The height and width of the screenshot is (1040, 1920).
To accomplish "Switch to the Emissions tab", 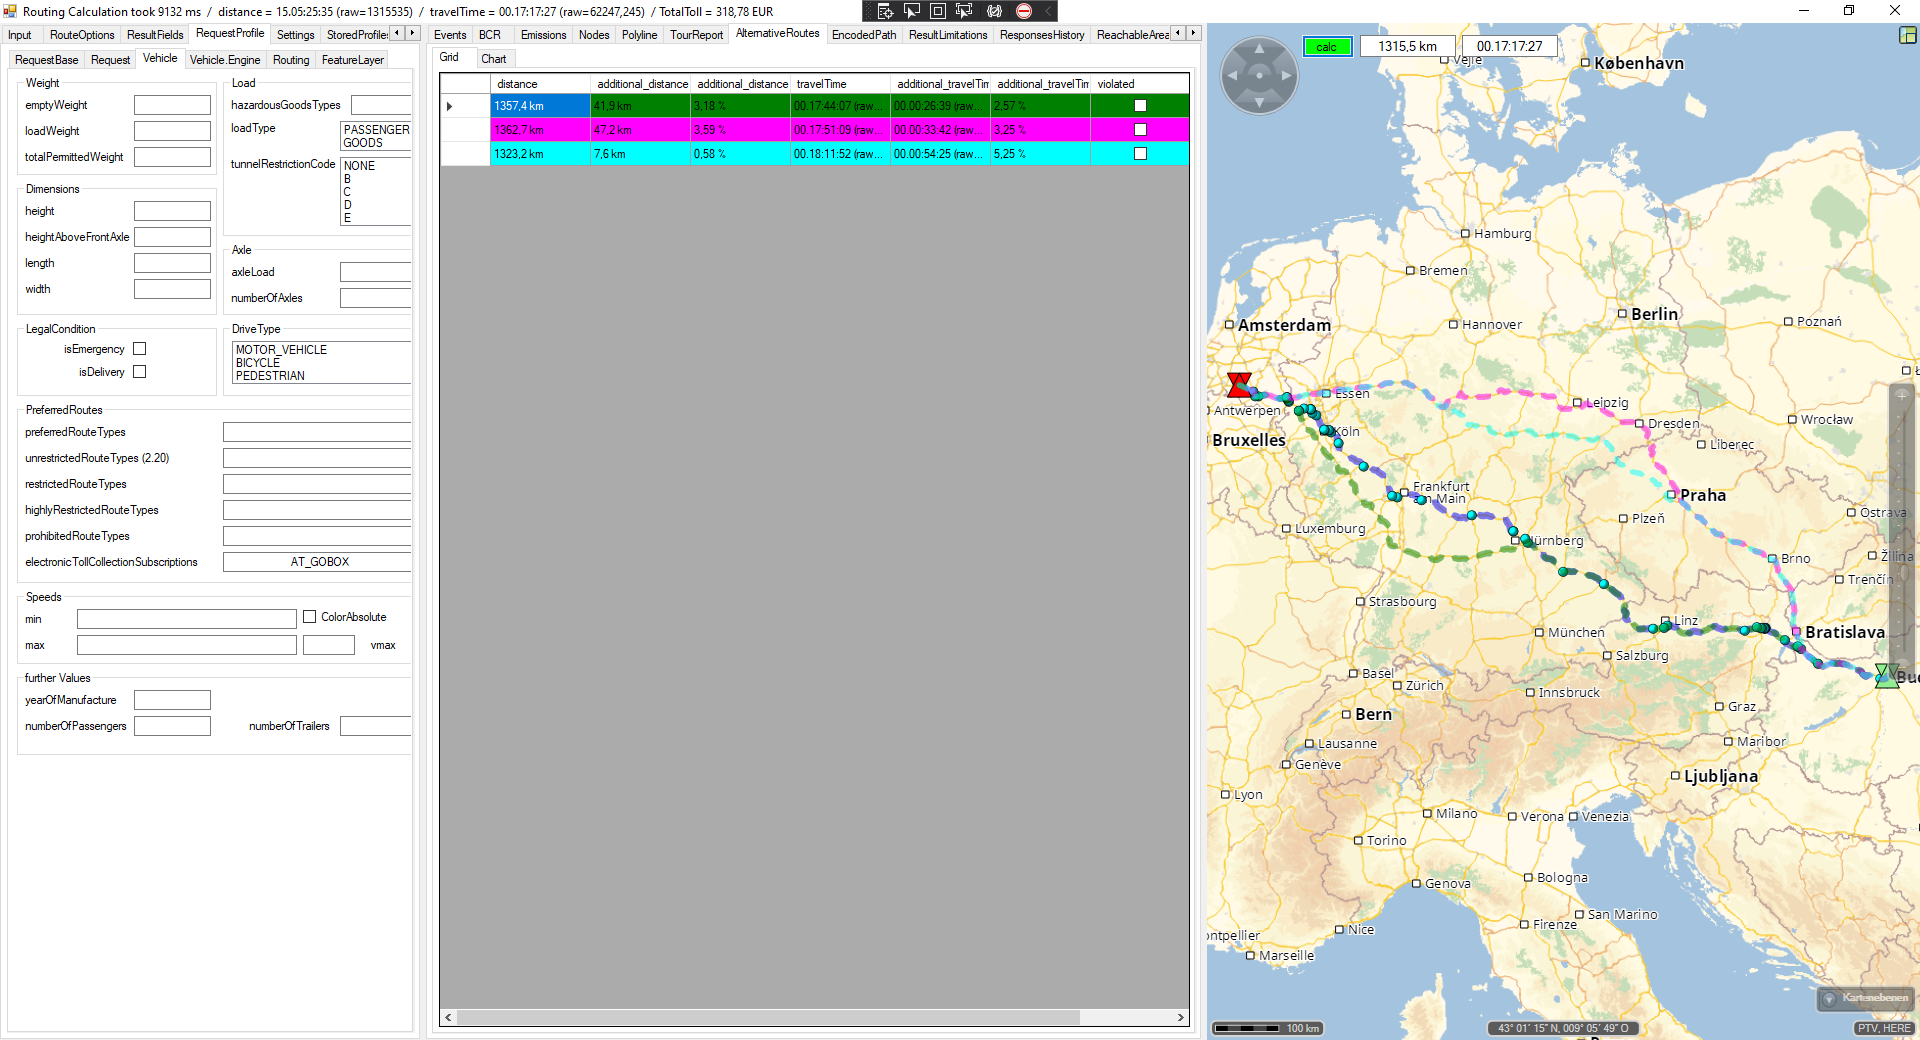I will (543, 35).
